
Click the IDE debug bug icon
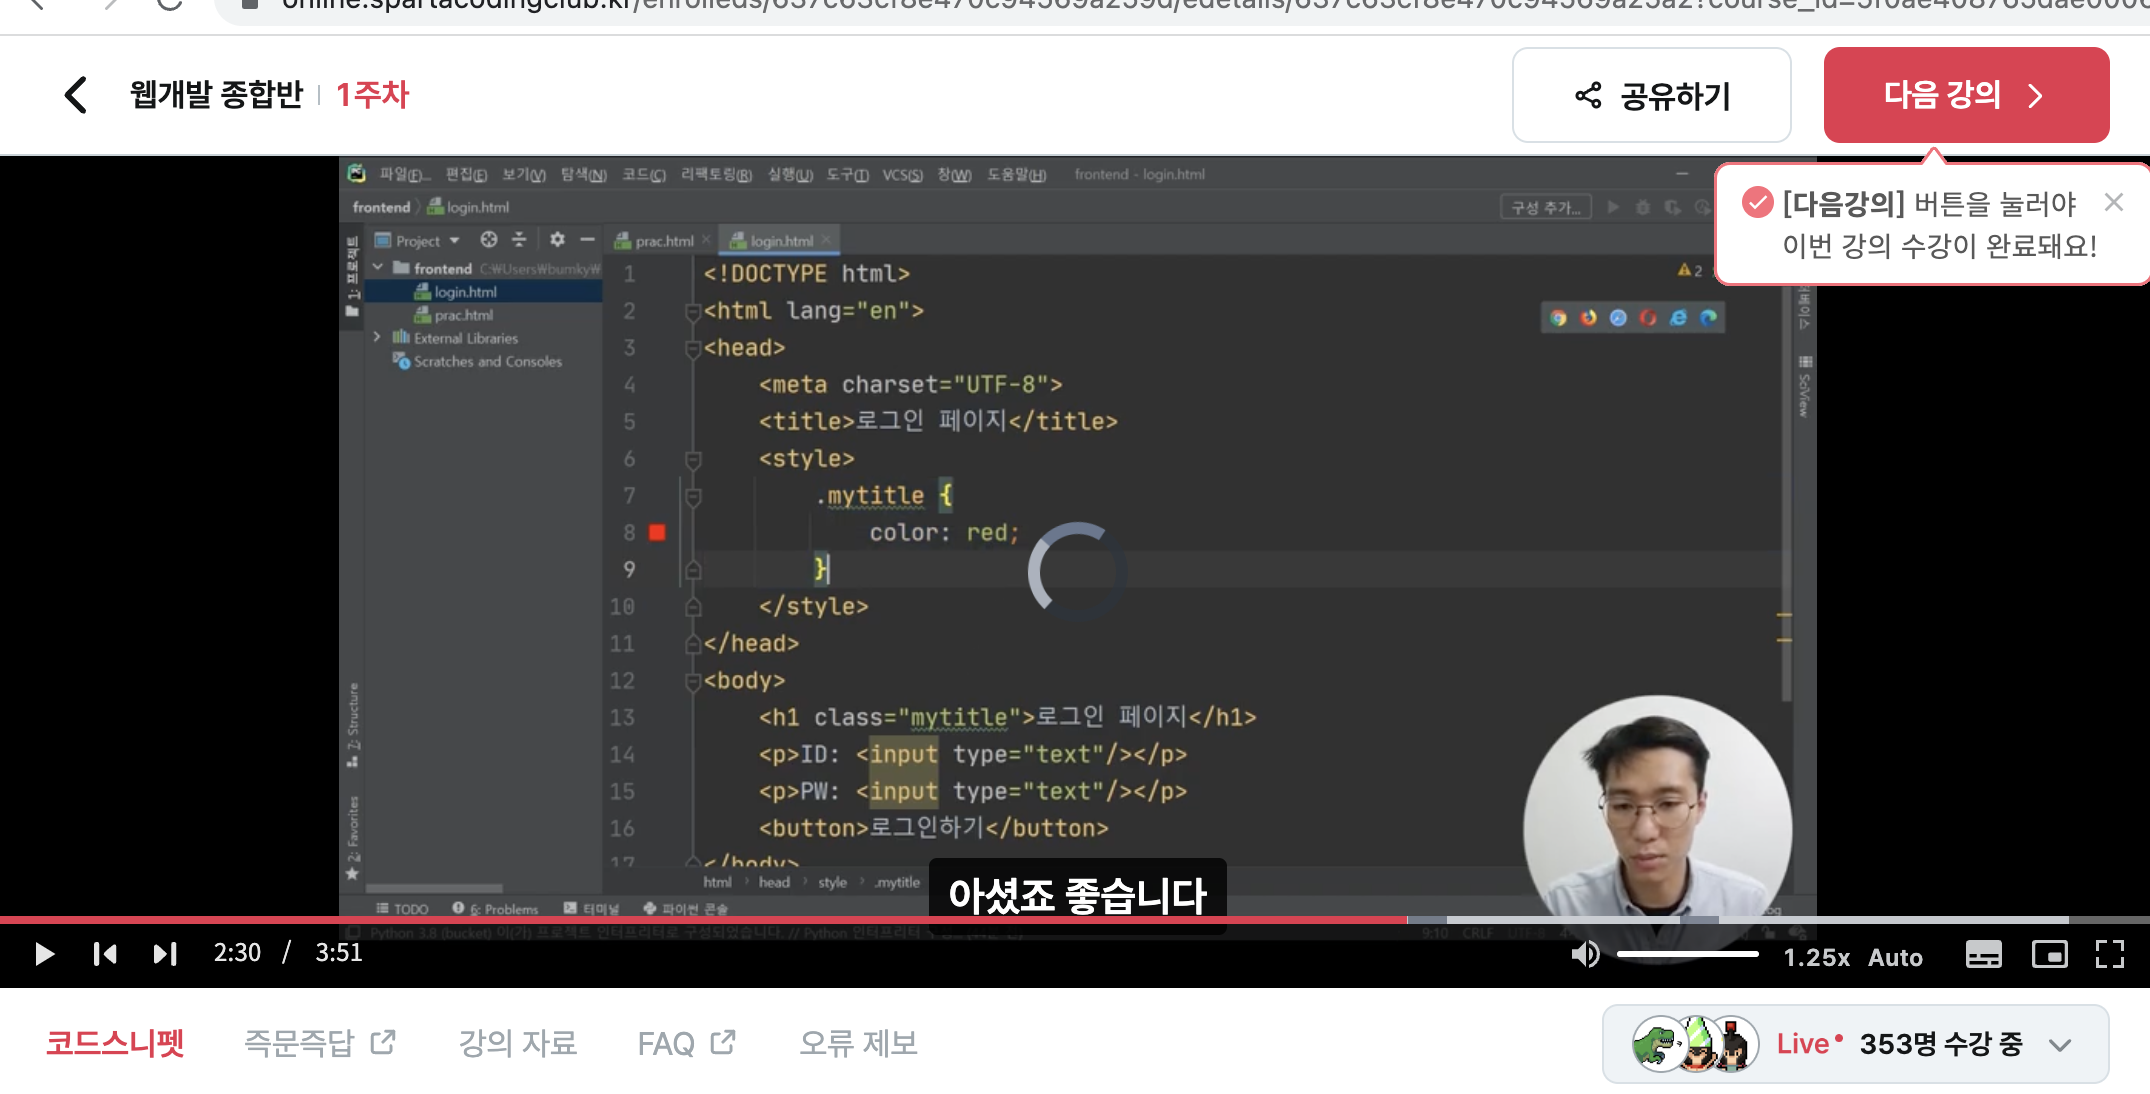(1642, 207)
